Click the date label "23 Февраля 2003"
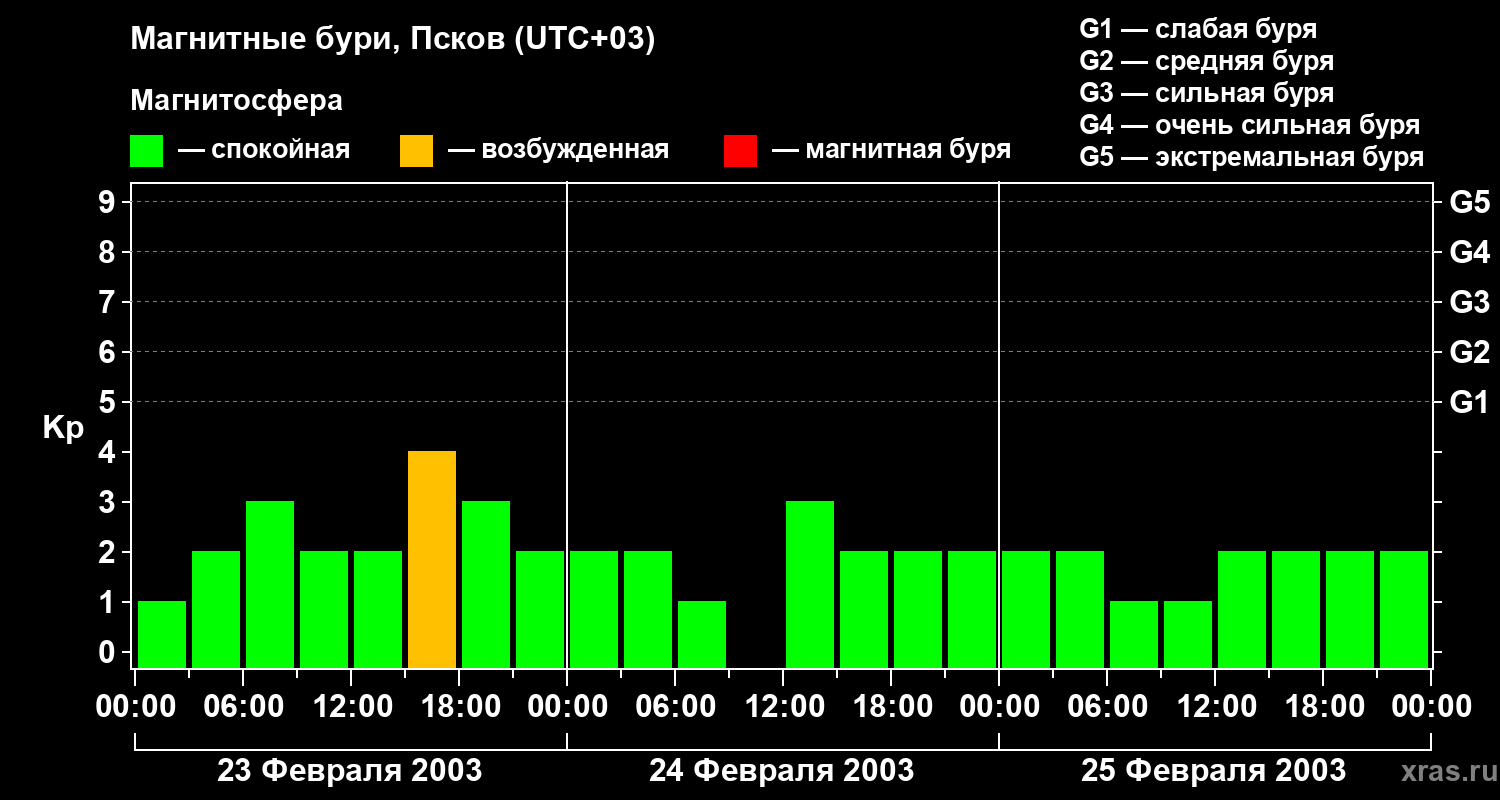Image resolution: width=1500 pixels, height=800 pixels. click(350, 771)
